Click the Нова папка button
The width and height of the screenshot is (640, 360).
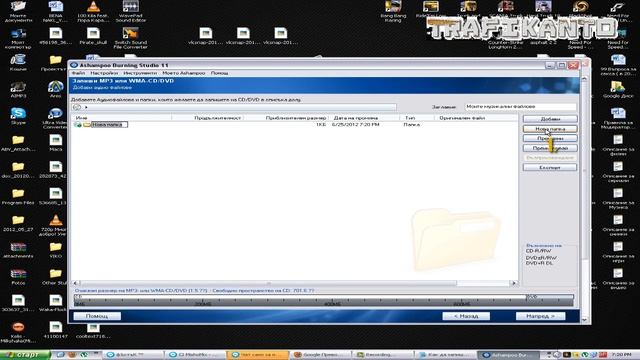point(550,129)
